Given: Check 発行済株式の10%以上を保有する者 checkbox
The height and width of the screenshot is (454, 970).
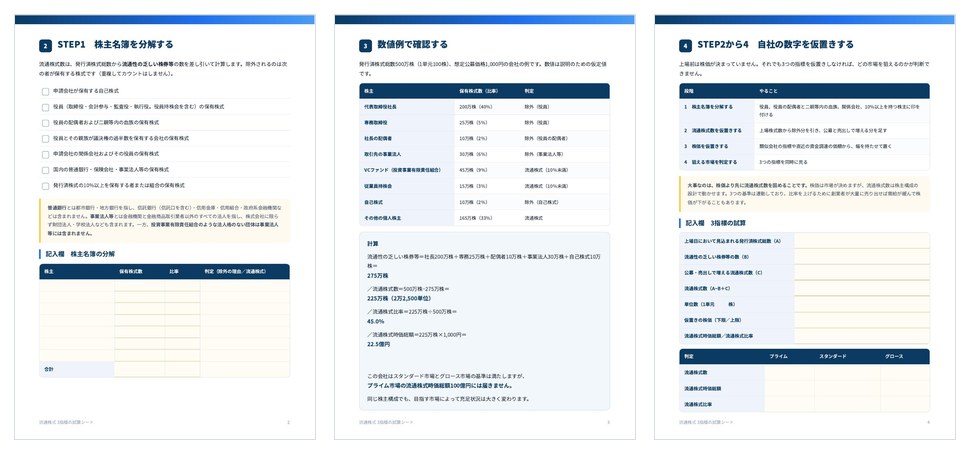Looking at the screenshot, I should tap(45, 186).
